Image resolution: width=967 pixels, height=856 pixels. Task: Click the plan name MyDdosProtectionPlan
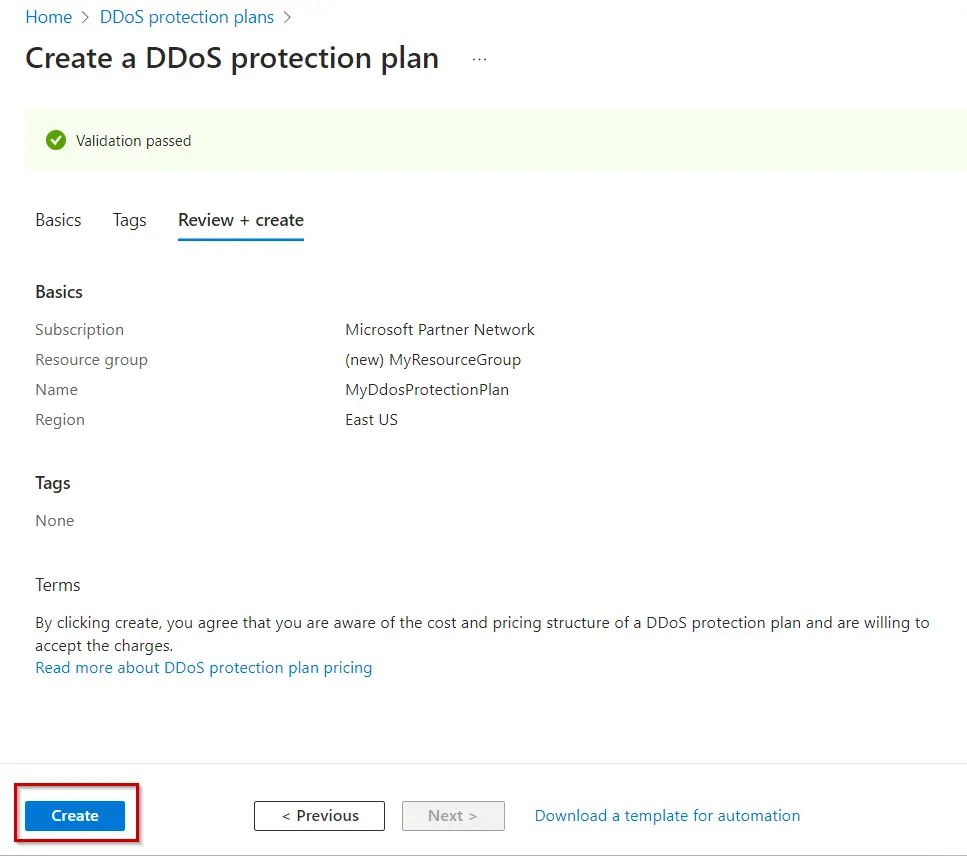click(427, 389)
